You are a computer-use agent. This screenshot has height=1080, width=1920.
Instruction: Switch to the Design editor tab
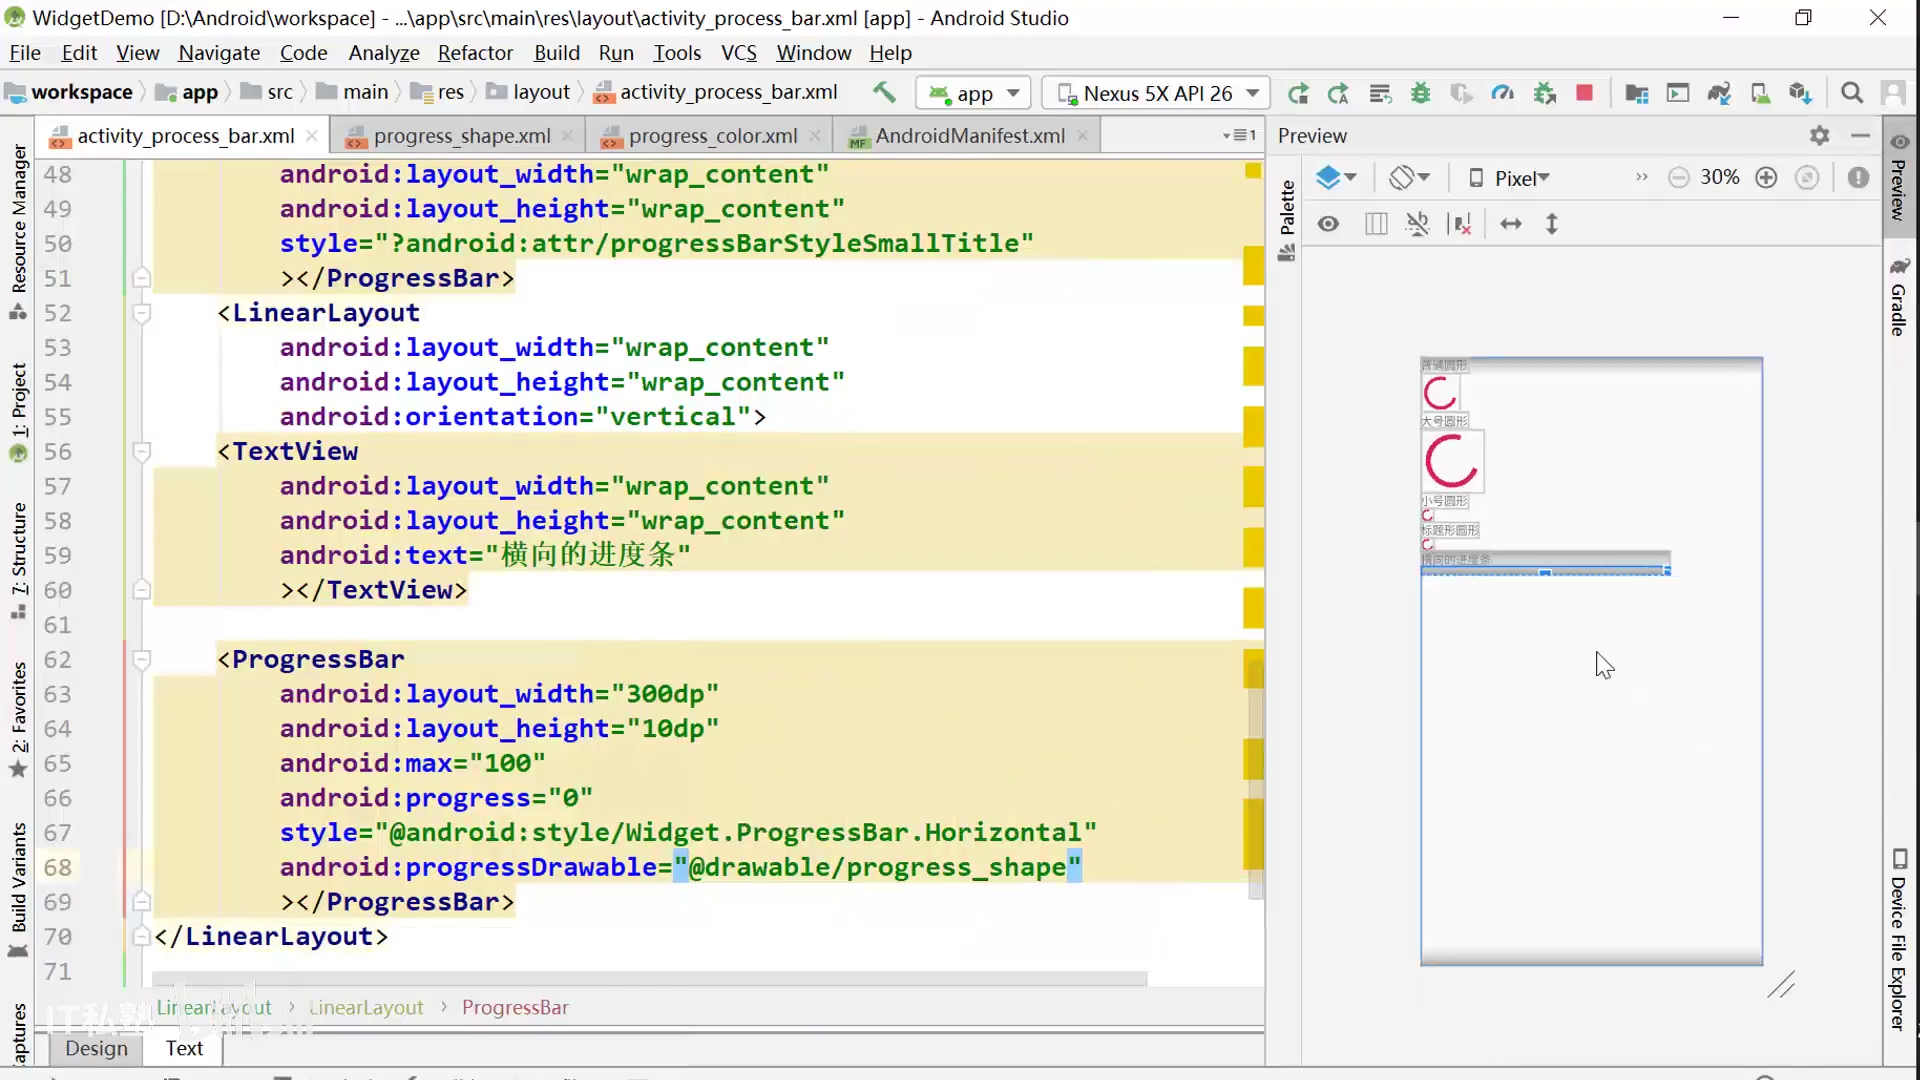tap(96, 1048)
